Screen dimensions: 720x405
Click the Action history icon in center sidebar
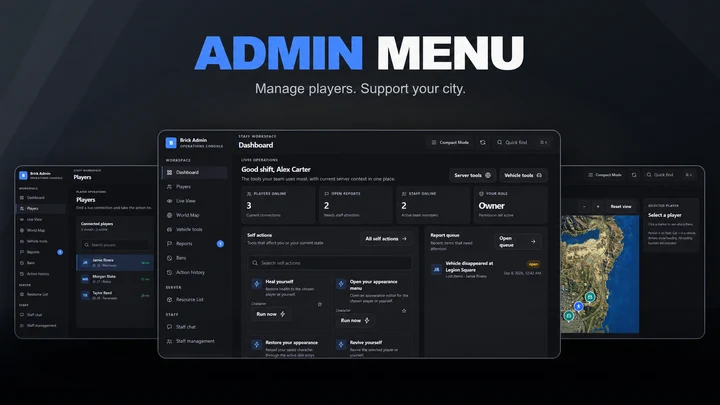point(169,272)
